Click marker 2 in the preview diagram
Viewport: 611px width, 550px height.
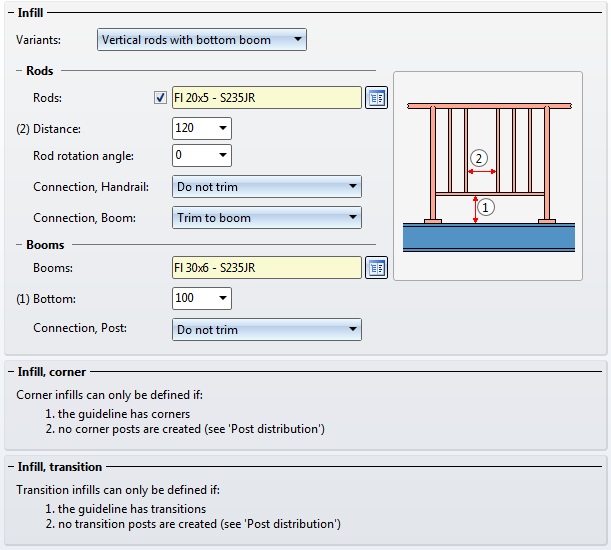[x=479, y=158]
